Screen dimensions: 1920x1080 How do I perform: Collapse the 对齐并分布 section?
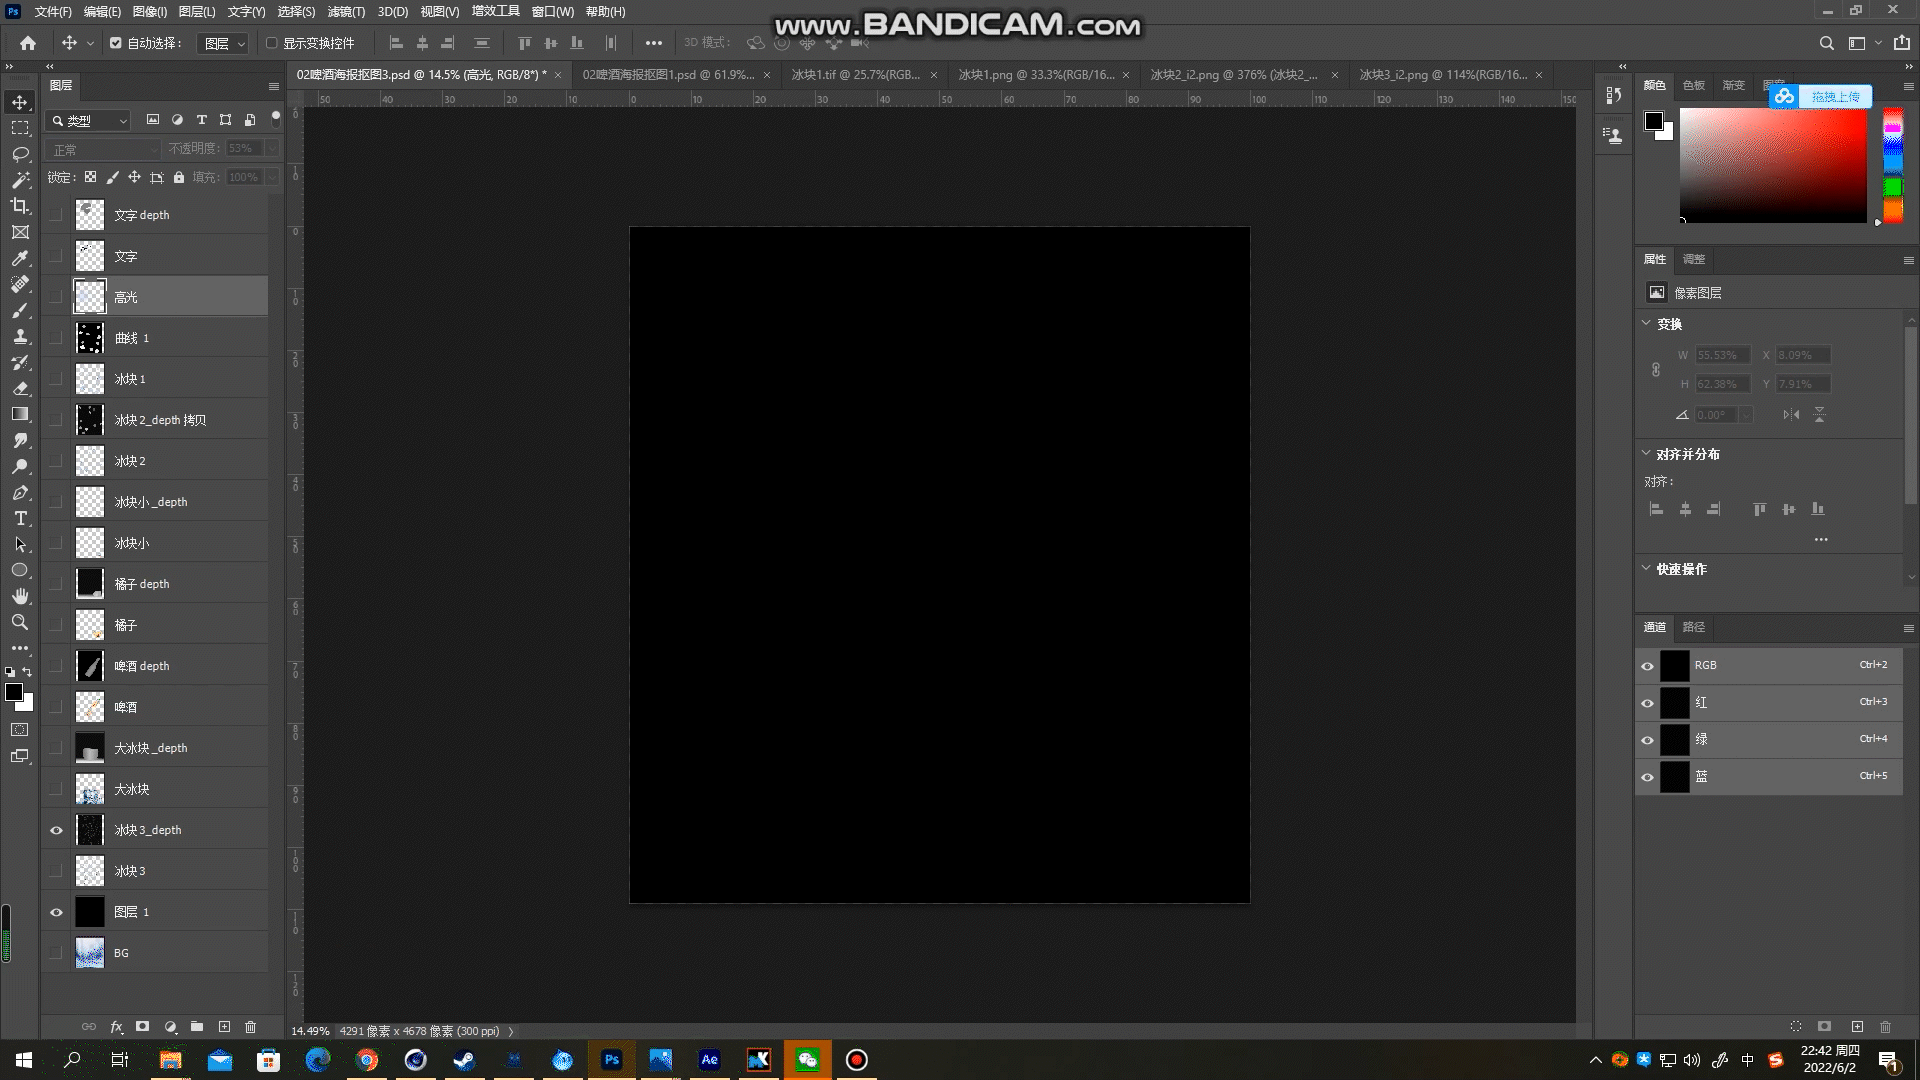[1646, 454]
